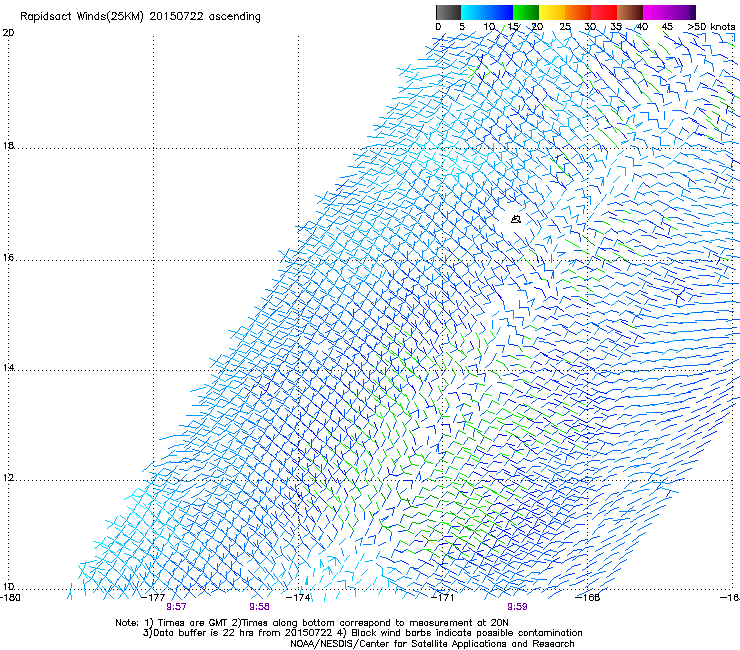Click the brown 35-40 knots legend swatch

click(630, 12)
